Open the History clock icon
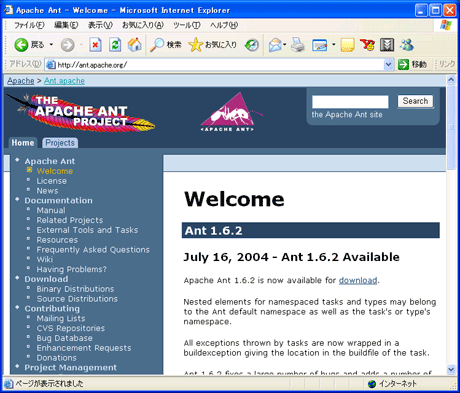This screenshot has width=460, height=393. (252, 45)
